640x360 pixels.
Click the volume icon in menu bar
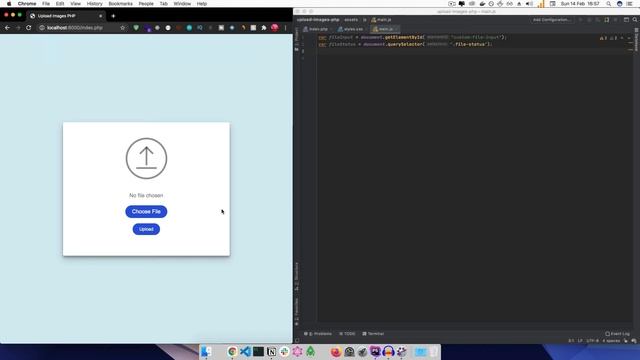point(529,4)
